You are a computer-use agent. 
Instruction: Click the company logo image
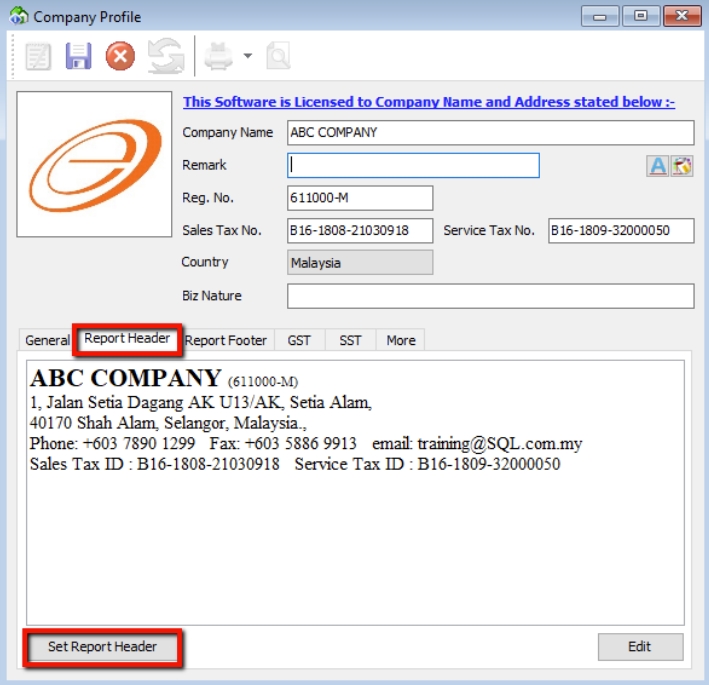click(x=94, y=164)
